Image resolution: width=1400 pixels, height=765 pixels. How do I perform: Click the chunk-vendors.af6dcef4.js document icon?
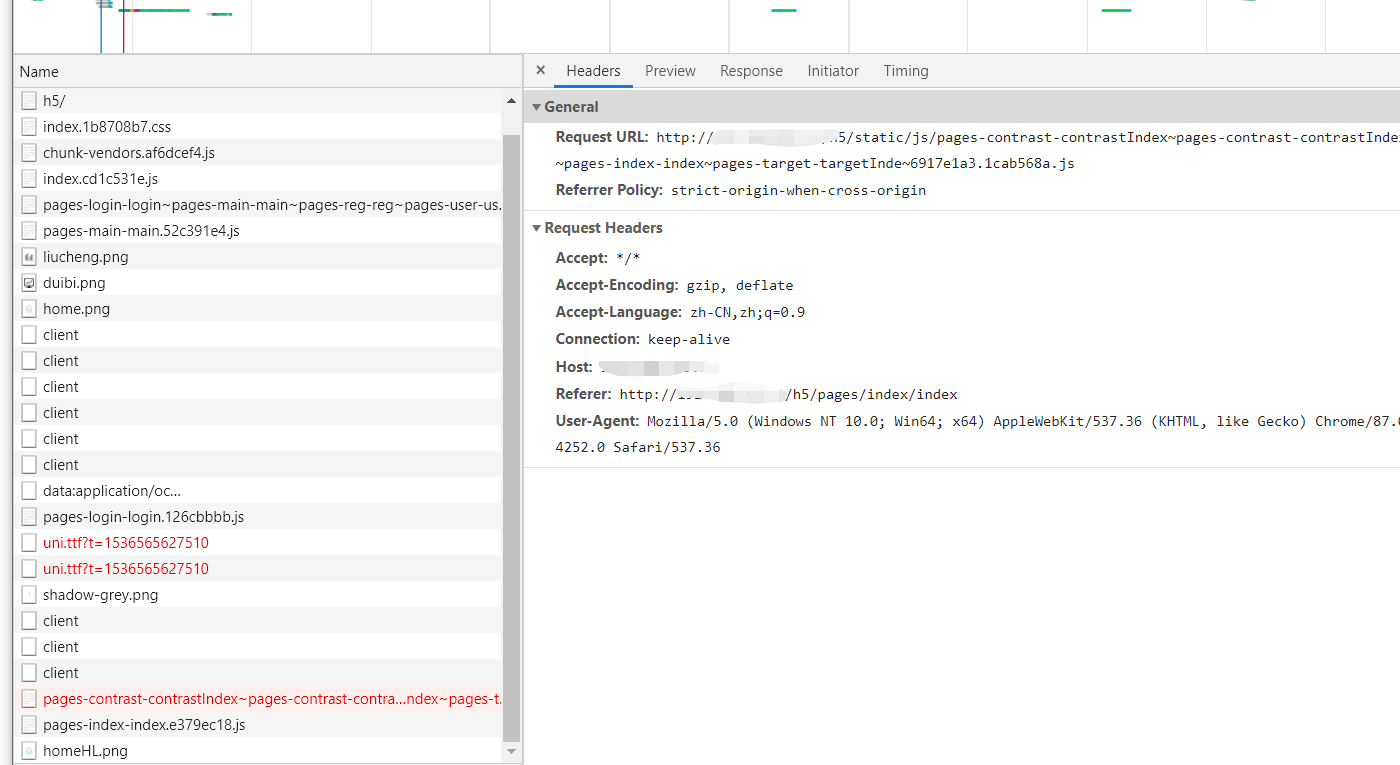click(29, 153)
